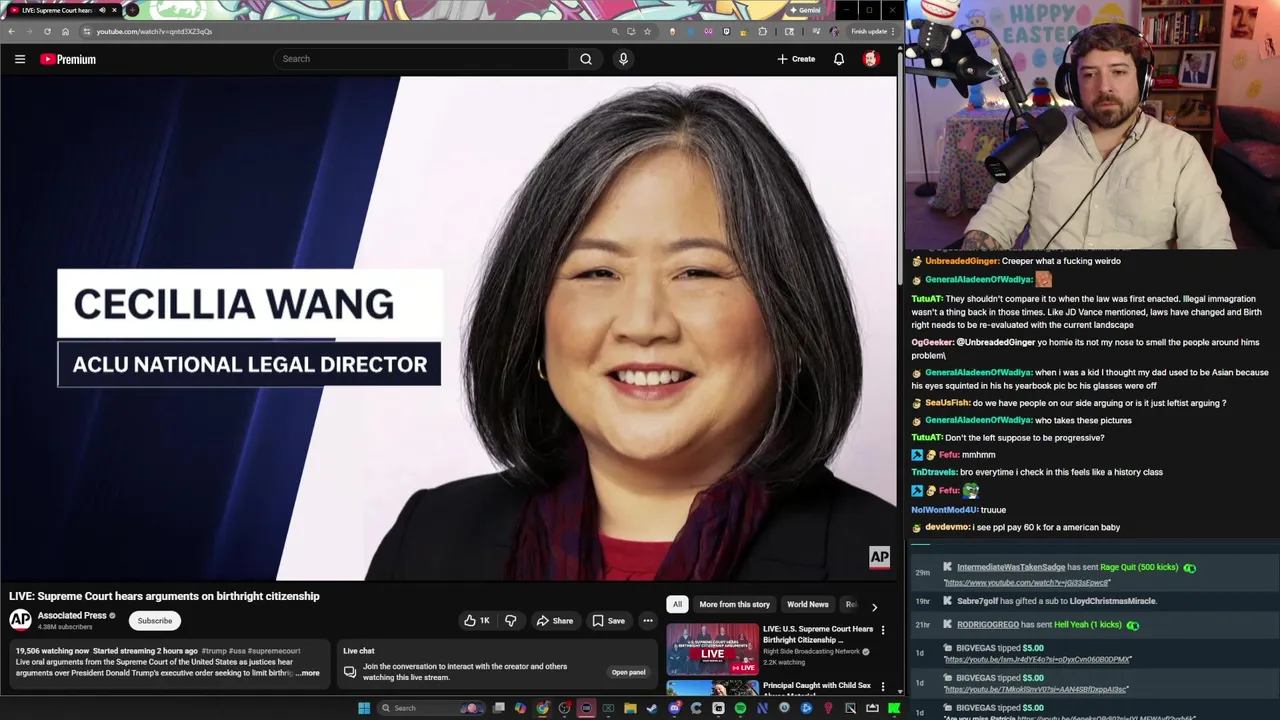Open a new browser tab
1280x720 pixels.
(132, 10)
